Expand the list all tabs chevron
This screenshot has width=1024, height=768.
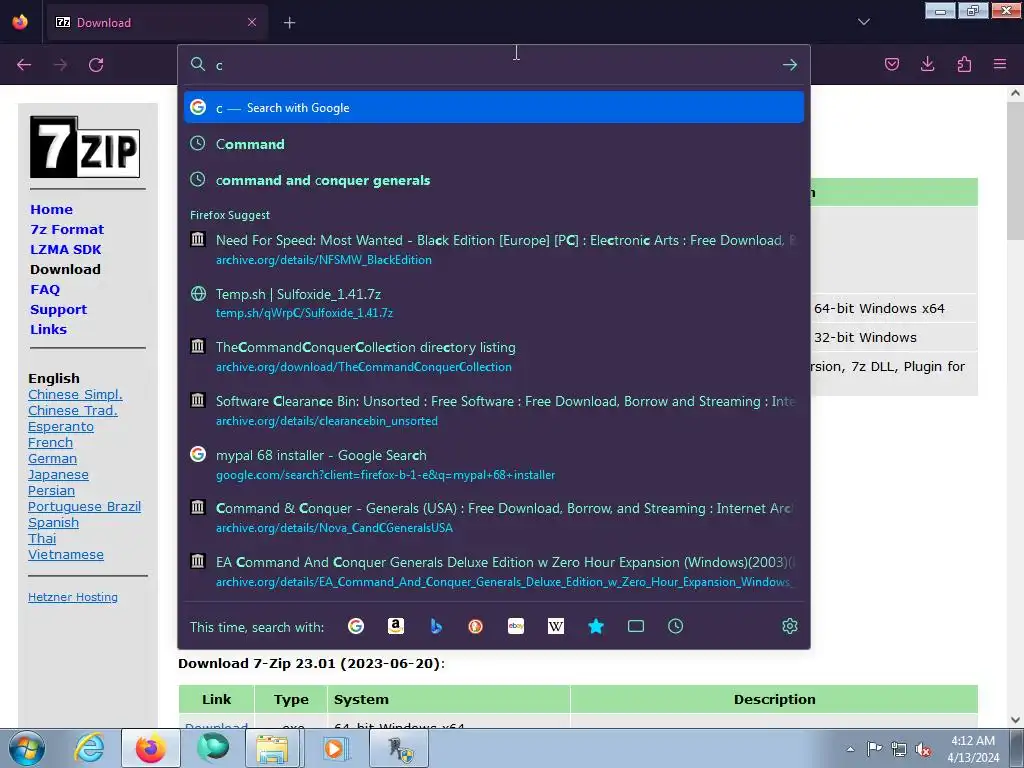click(x=863, y=22)
